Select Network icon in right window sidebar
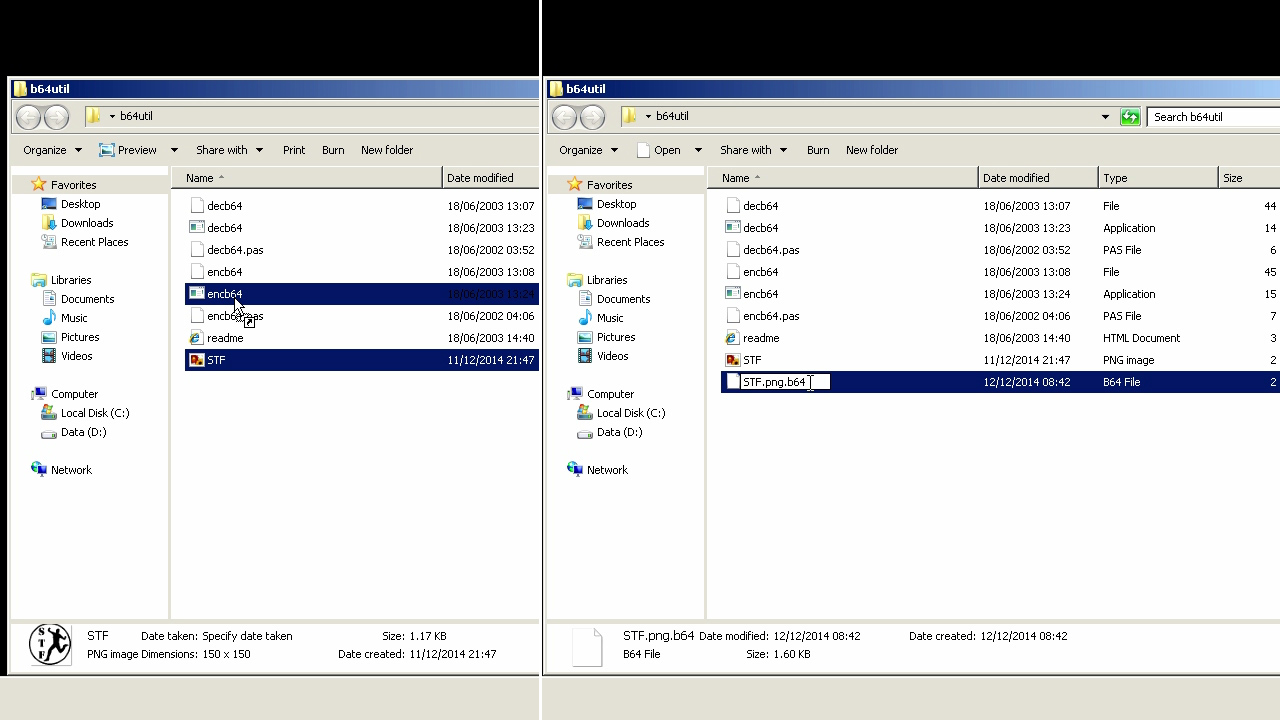The width and height of the screenshot is (1280, 720). pos(575,469)
